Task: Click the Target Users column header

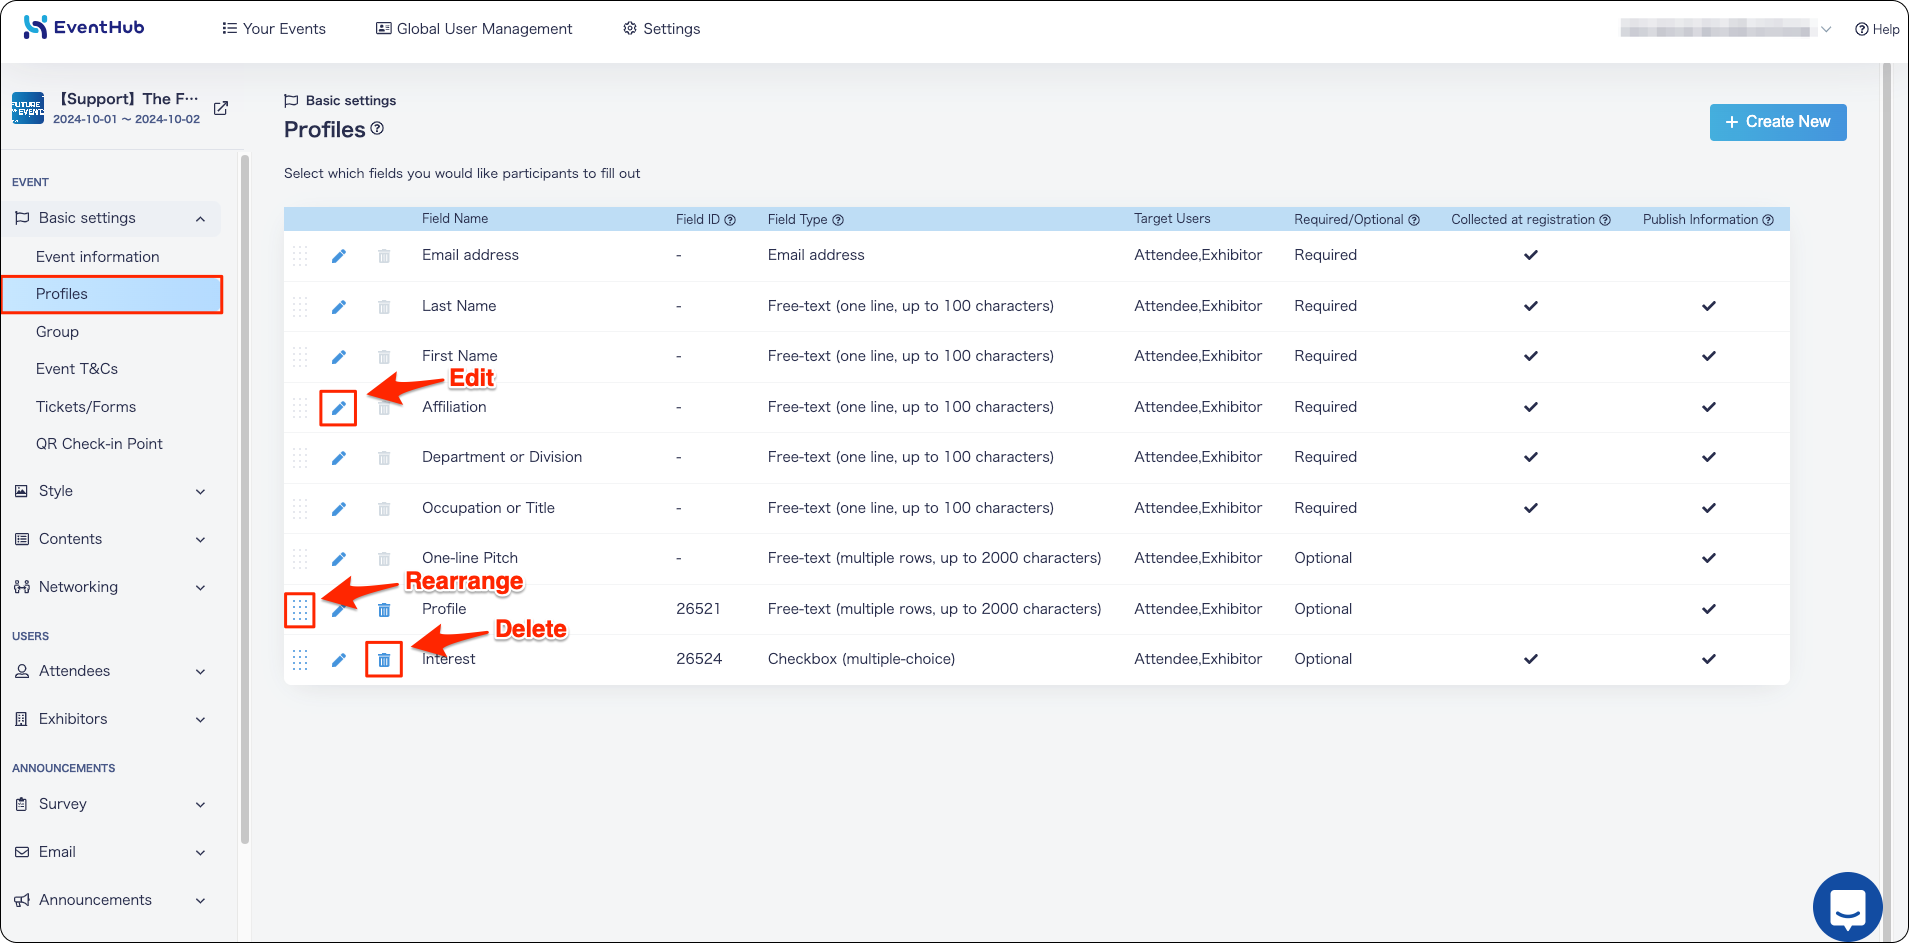Action: (1172, 219)
